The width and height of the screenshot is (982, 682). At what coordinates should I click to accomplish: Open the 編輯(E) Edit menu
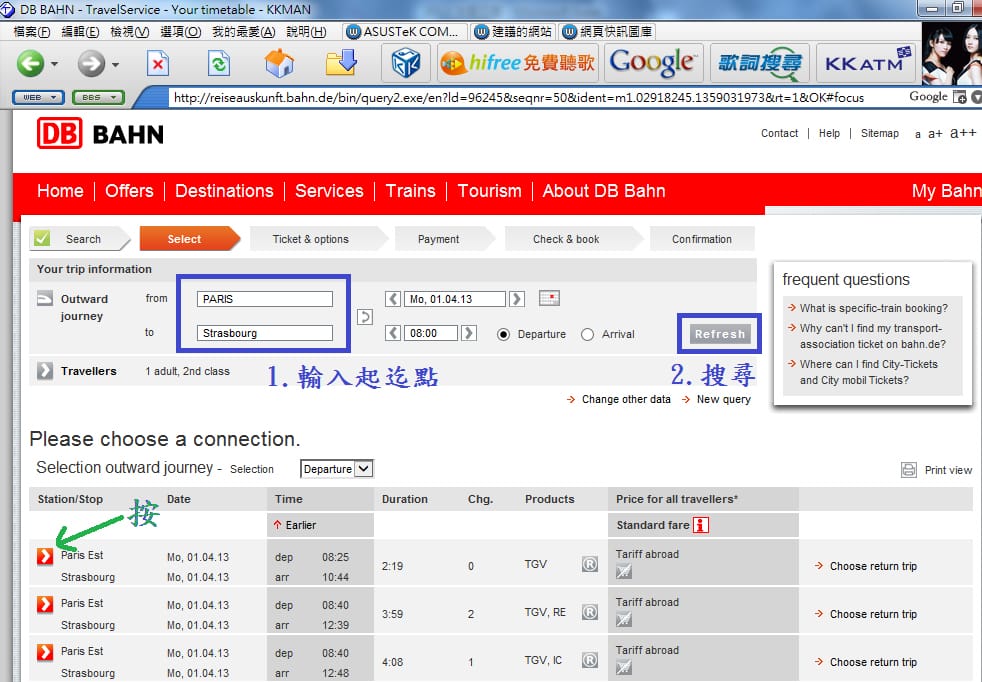click(80, 31)
